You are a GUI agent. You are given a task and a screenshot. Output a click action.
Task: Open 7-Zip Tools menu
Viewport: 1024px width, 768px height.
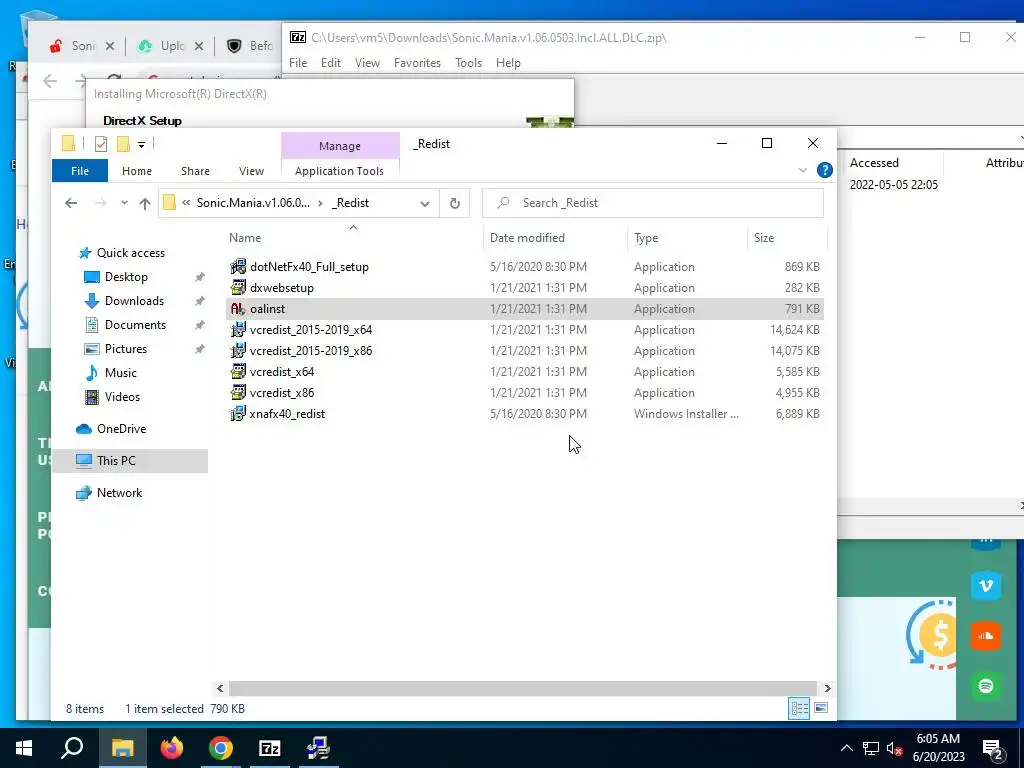468,63
